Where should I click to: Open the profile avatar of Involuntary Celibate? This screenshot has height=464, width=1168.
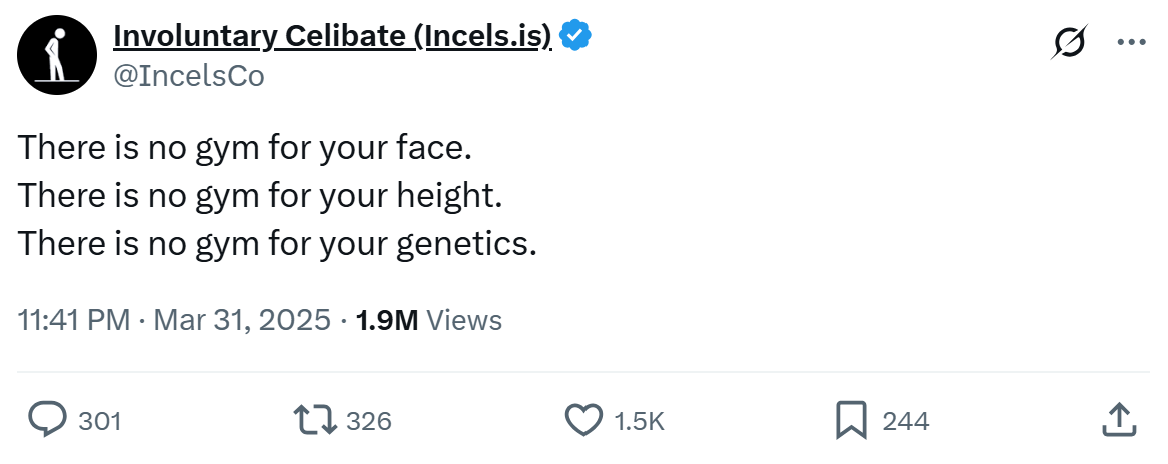pyautogui.click(x=57, y=54)
